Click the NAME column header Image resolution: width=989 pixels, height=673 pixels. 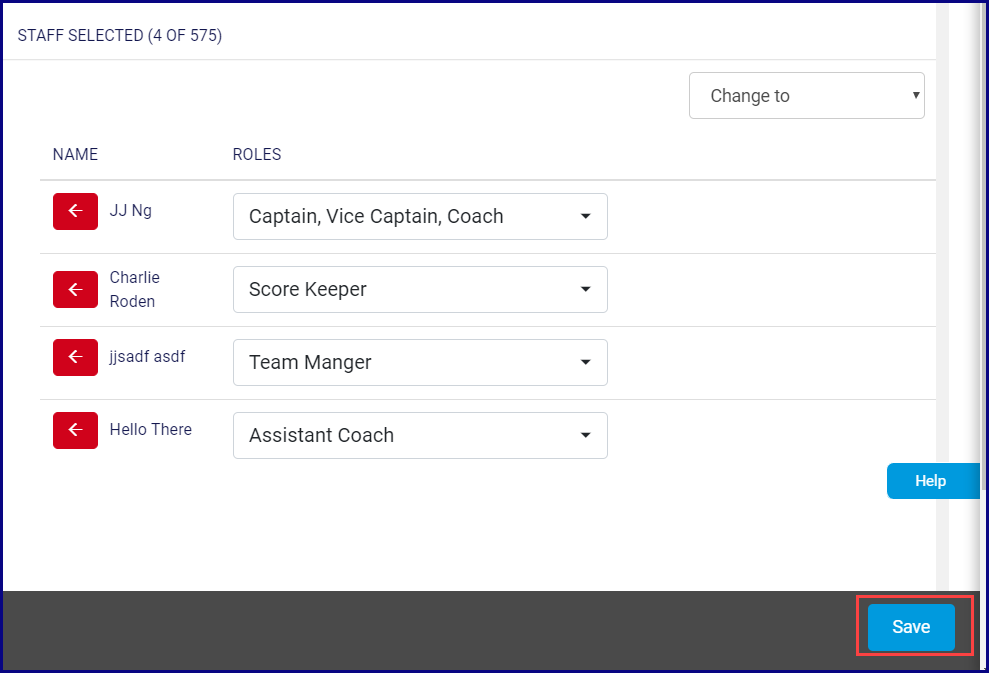tap(75, 154)
